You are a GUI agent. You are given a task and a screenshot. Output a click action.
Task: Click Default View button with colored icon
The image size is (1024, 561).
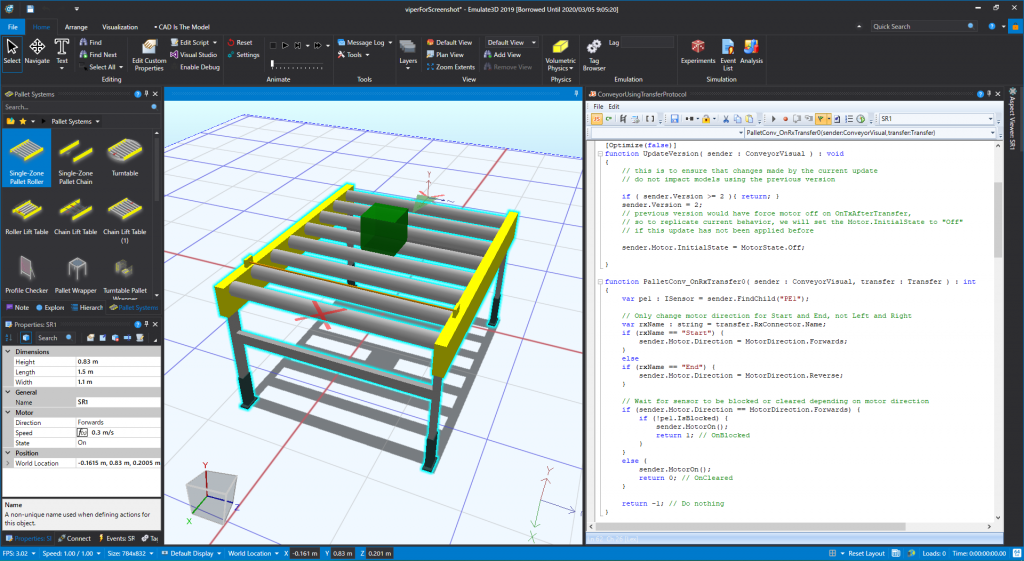[449, 42]
